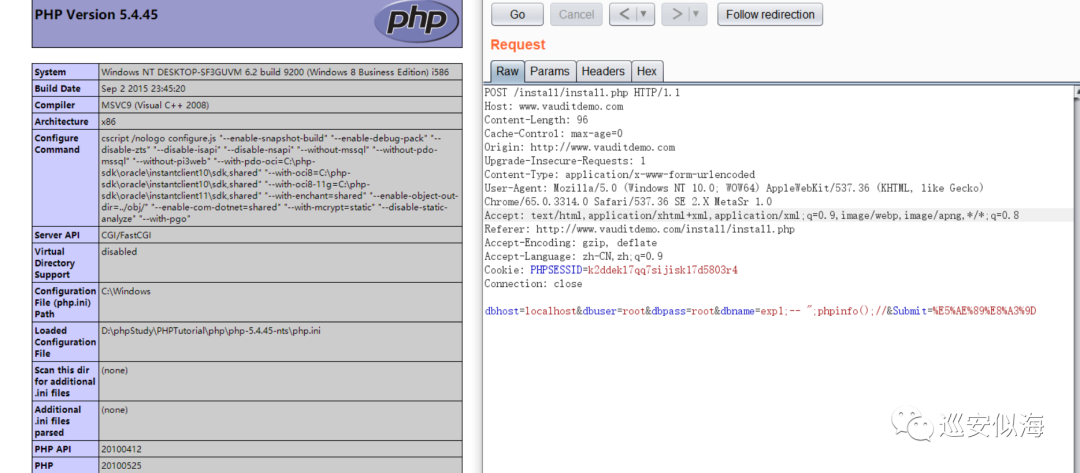Click the Go button in Burp Repeater
This screenshot has height=473, width=1080.
(517, 14)
